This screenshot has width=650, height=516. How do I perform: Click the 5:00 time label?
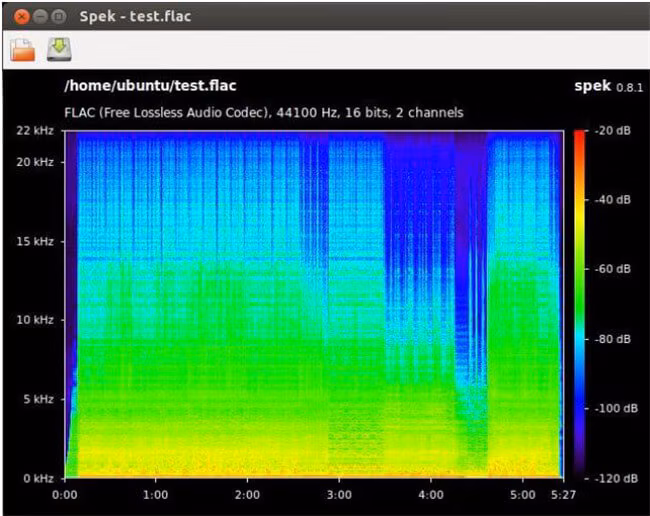[522, 495]
